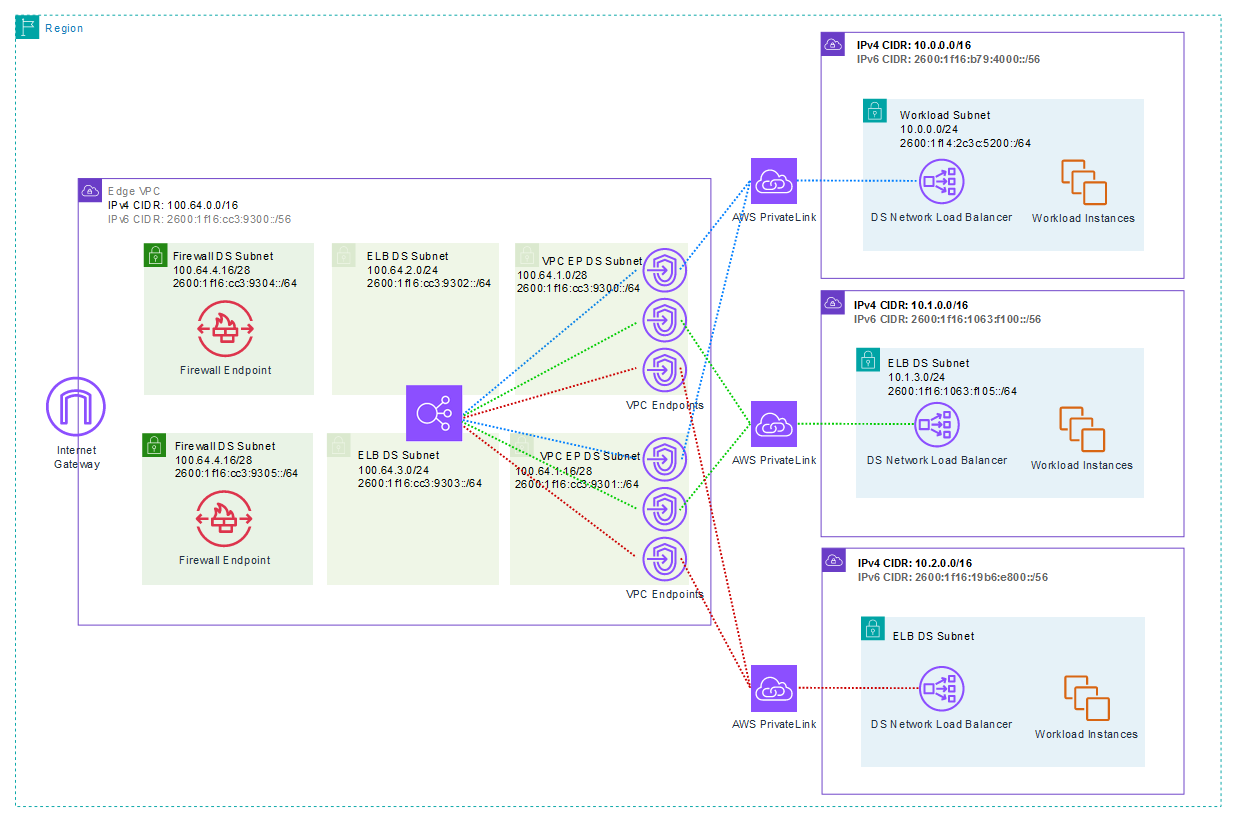Click the Region label text
This screenshot has height=819, width=1236.
pyautogui.click(x=62, y=28)
